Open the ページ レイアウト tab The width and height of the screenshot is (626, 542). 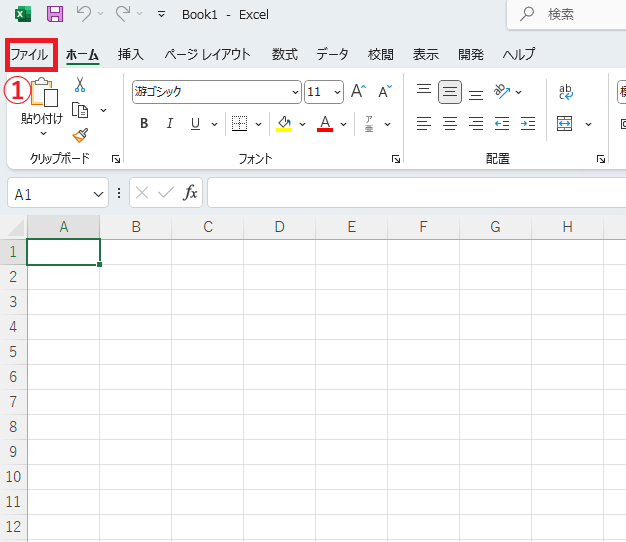[207, 54]
